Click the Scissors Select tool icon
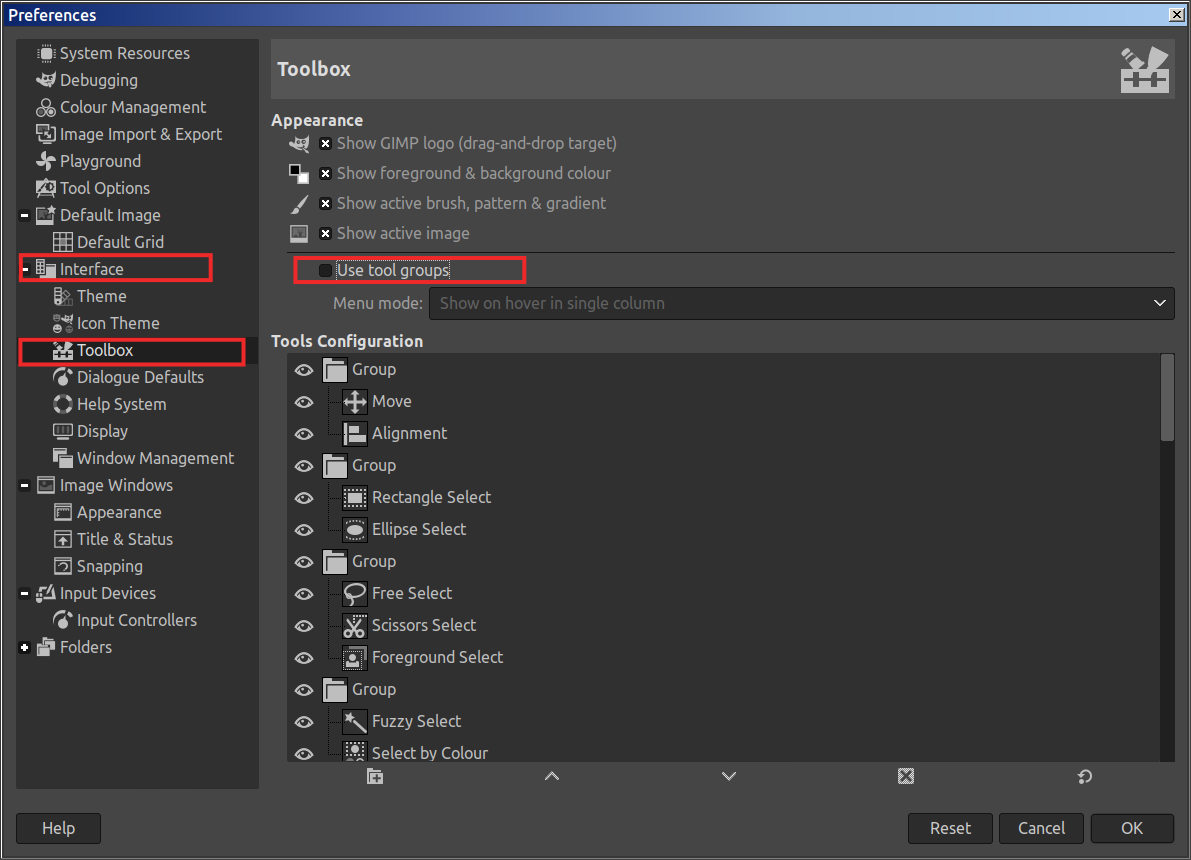 [x=355, y=625]
